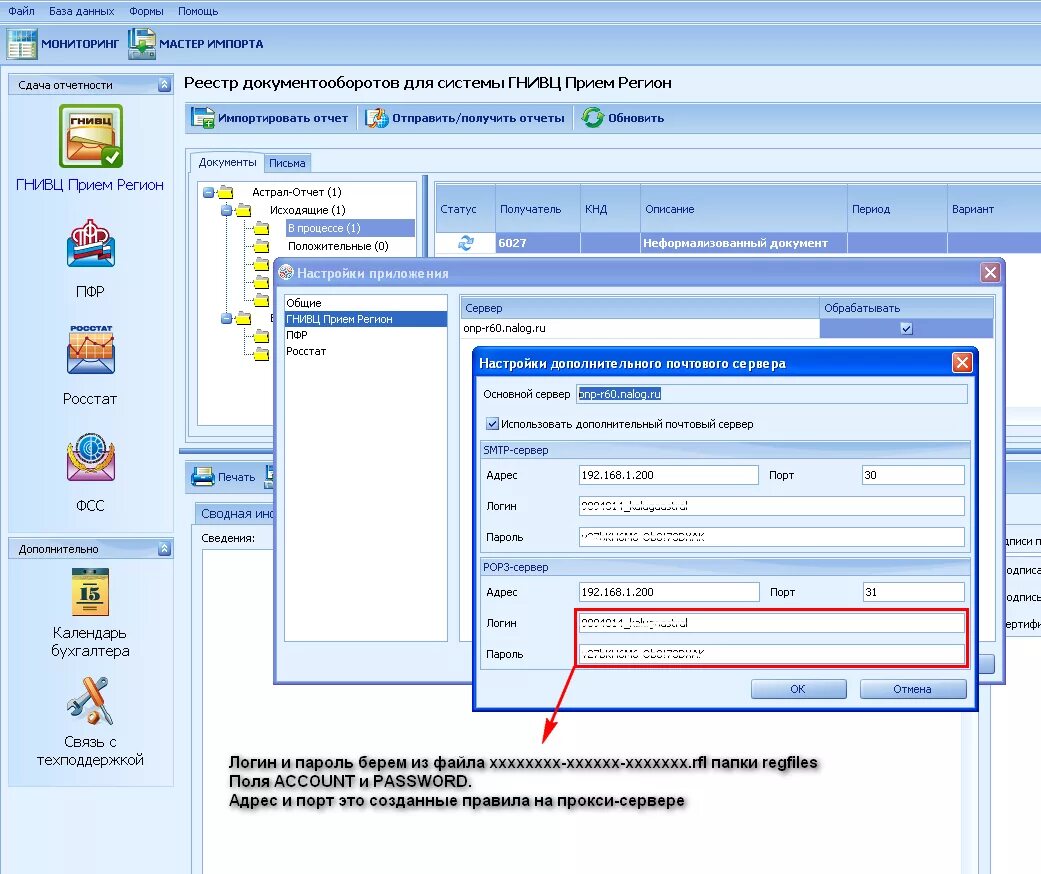Click the sync status icon in document row

click(466, 243)
